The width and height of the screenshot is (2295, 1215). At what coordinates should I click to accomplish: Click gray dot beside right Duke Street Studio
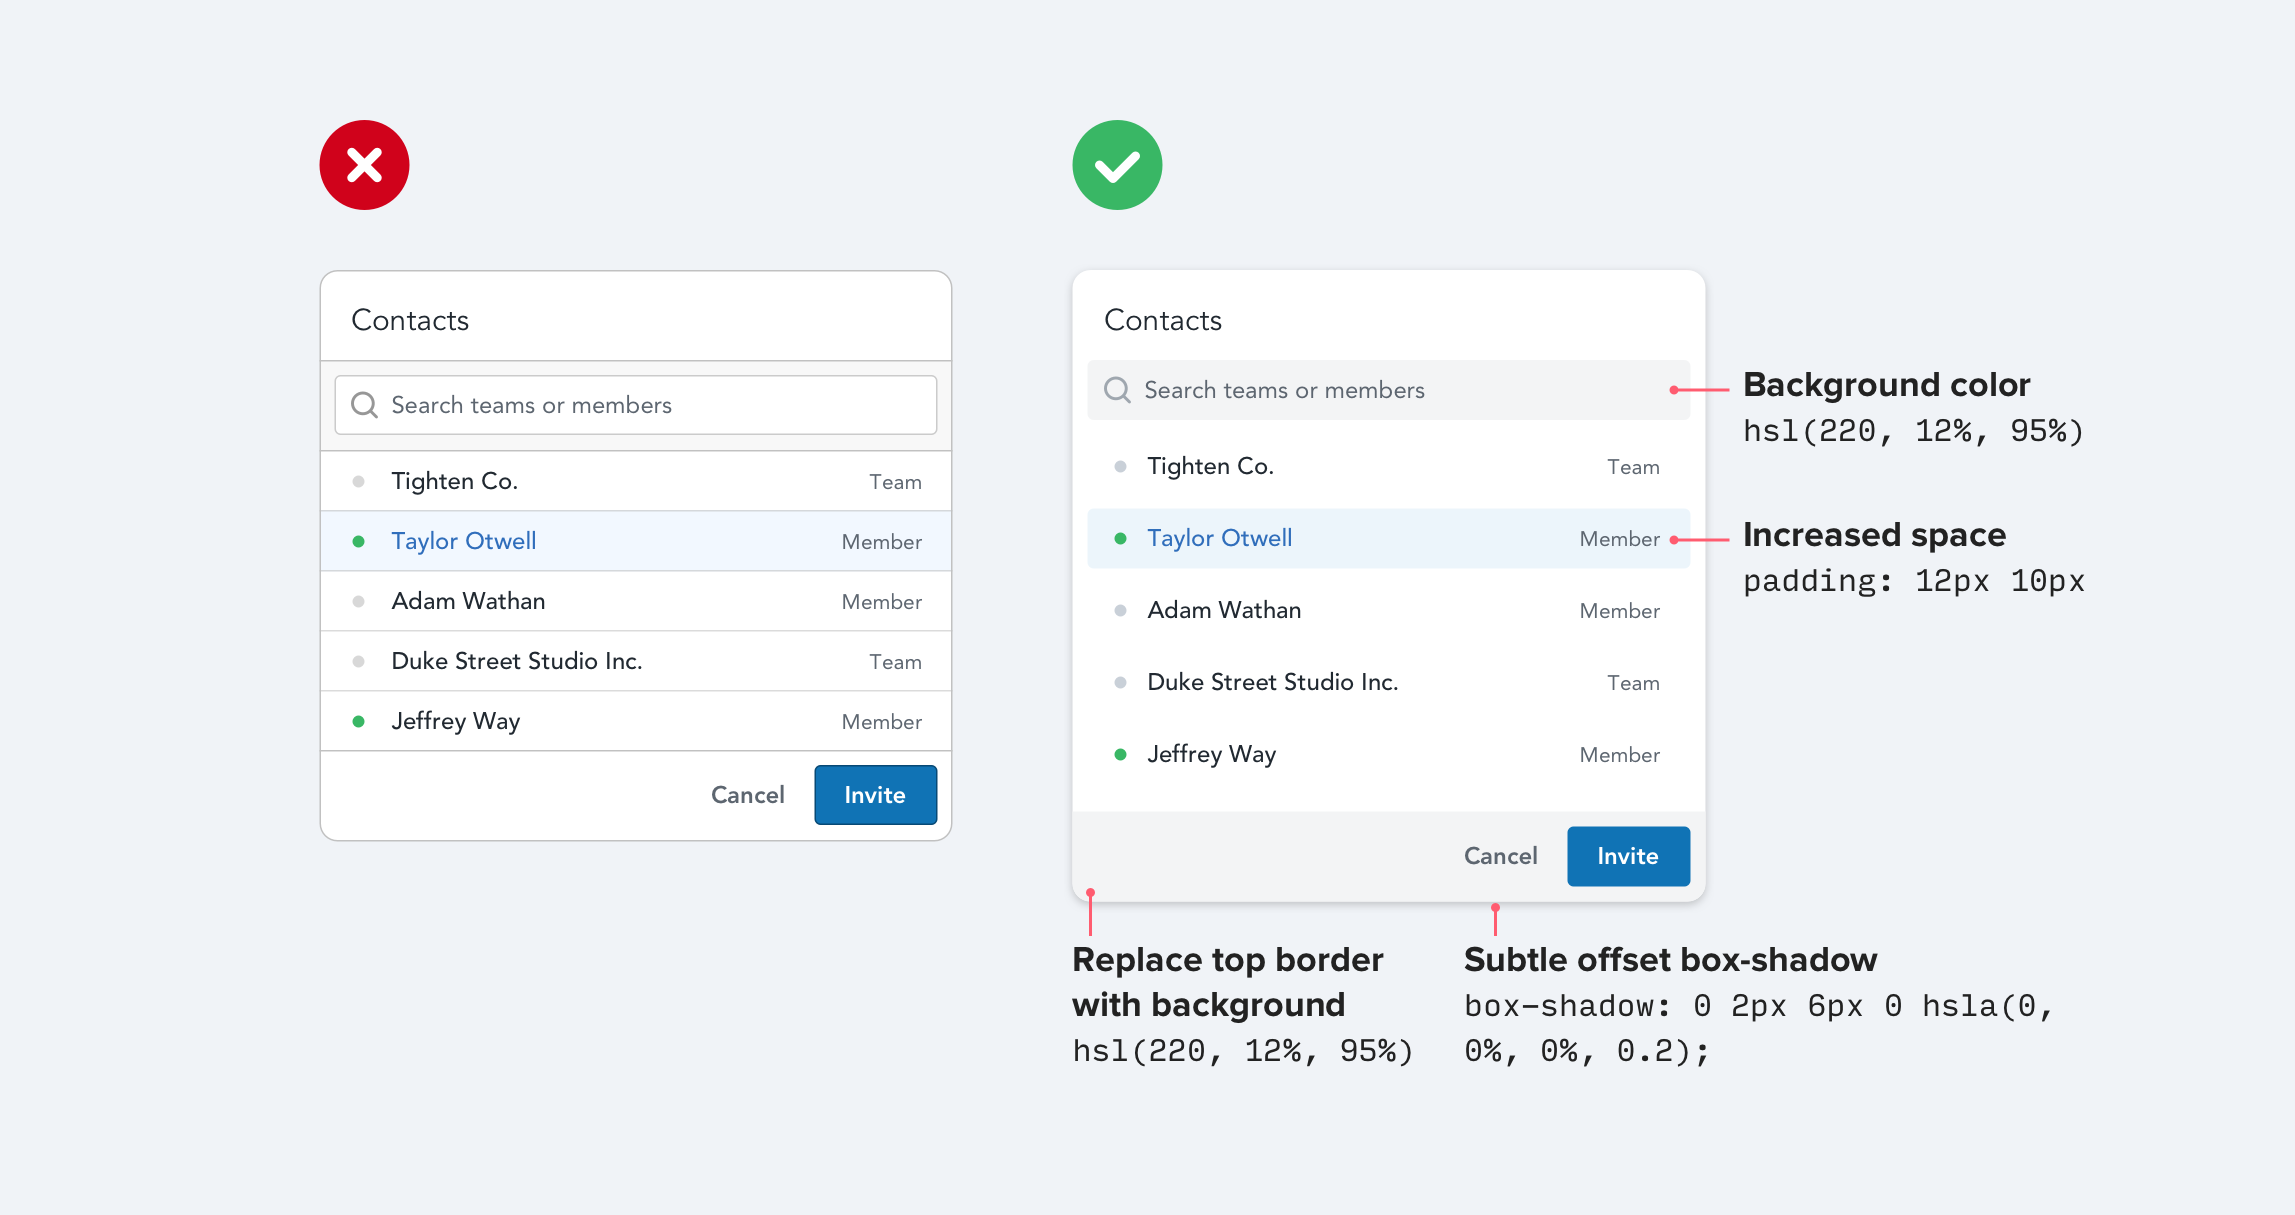point(1120,683)
